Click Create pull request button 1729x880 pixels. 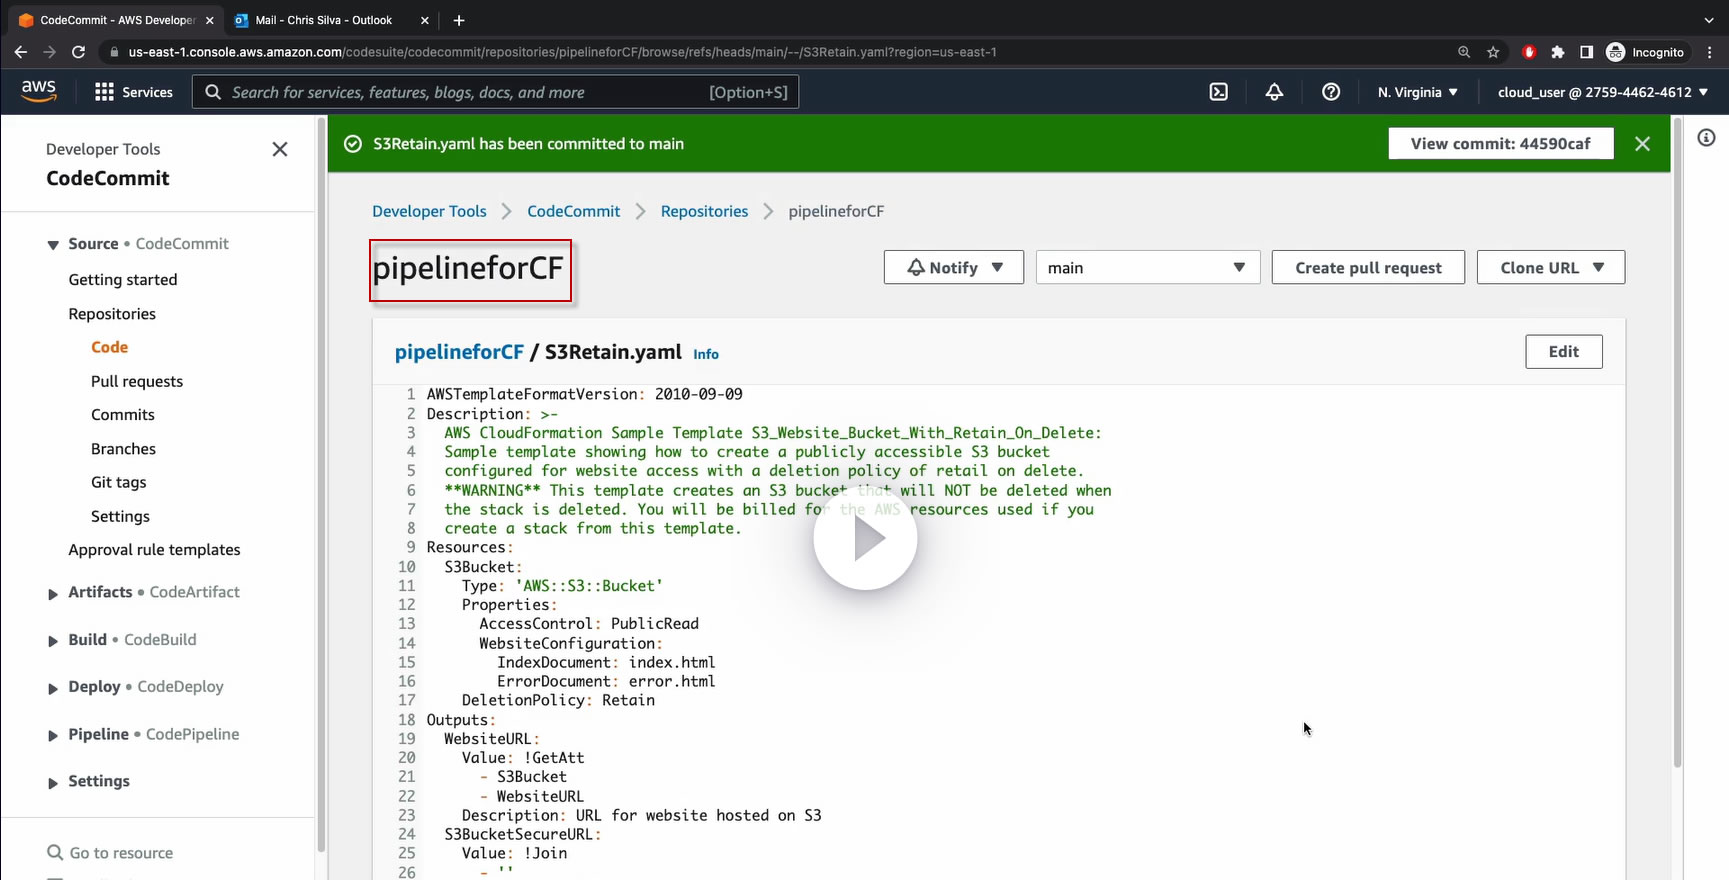pyautogui.click(x=1368, y=268)
